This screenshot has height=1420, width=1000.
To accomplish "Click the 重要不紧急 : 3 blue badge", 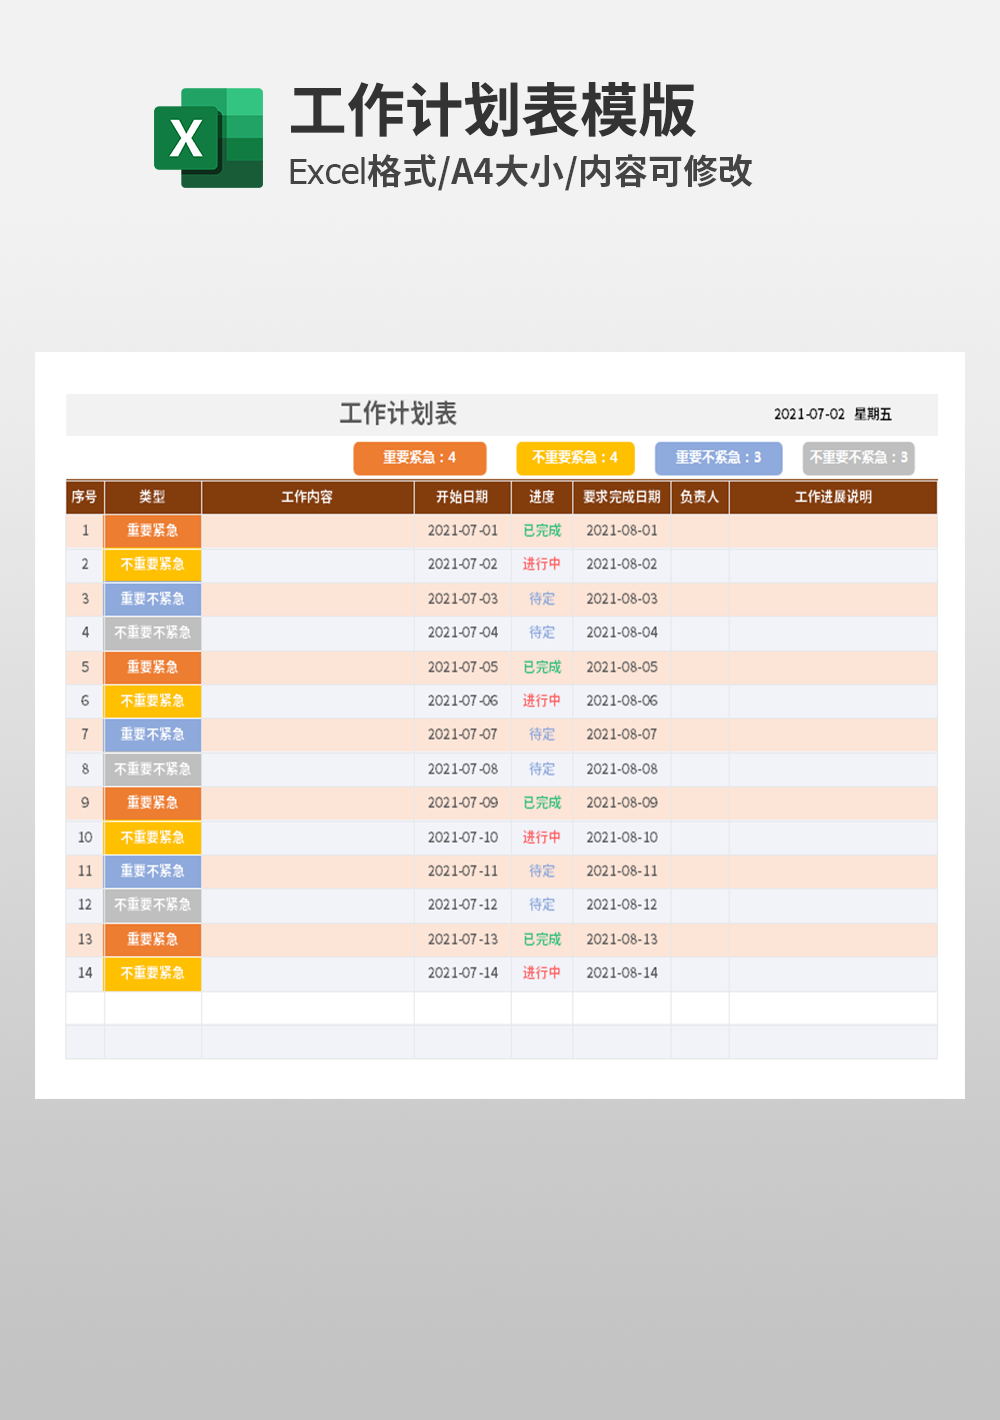I will click(718, 458).
